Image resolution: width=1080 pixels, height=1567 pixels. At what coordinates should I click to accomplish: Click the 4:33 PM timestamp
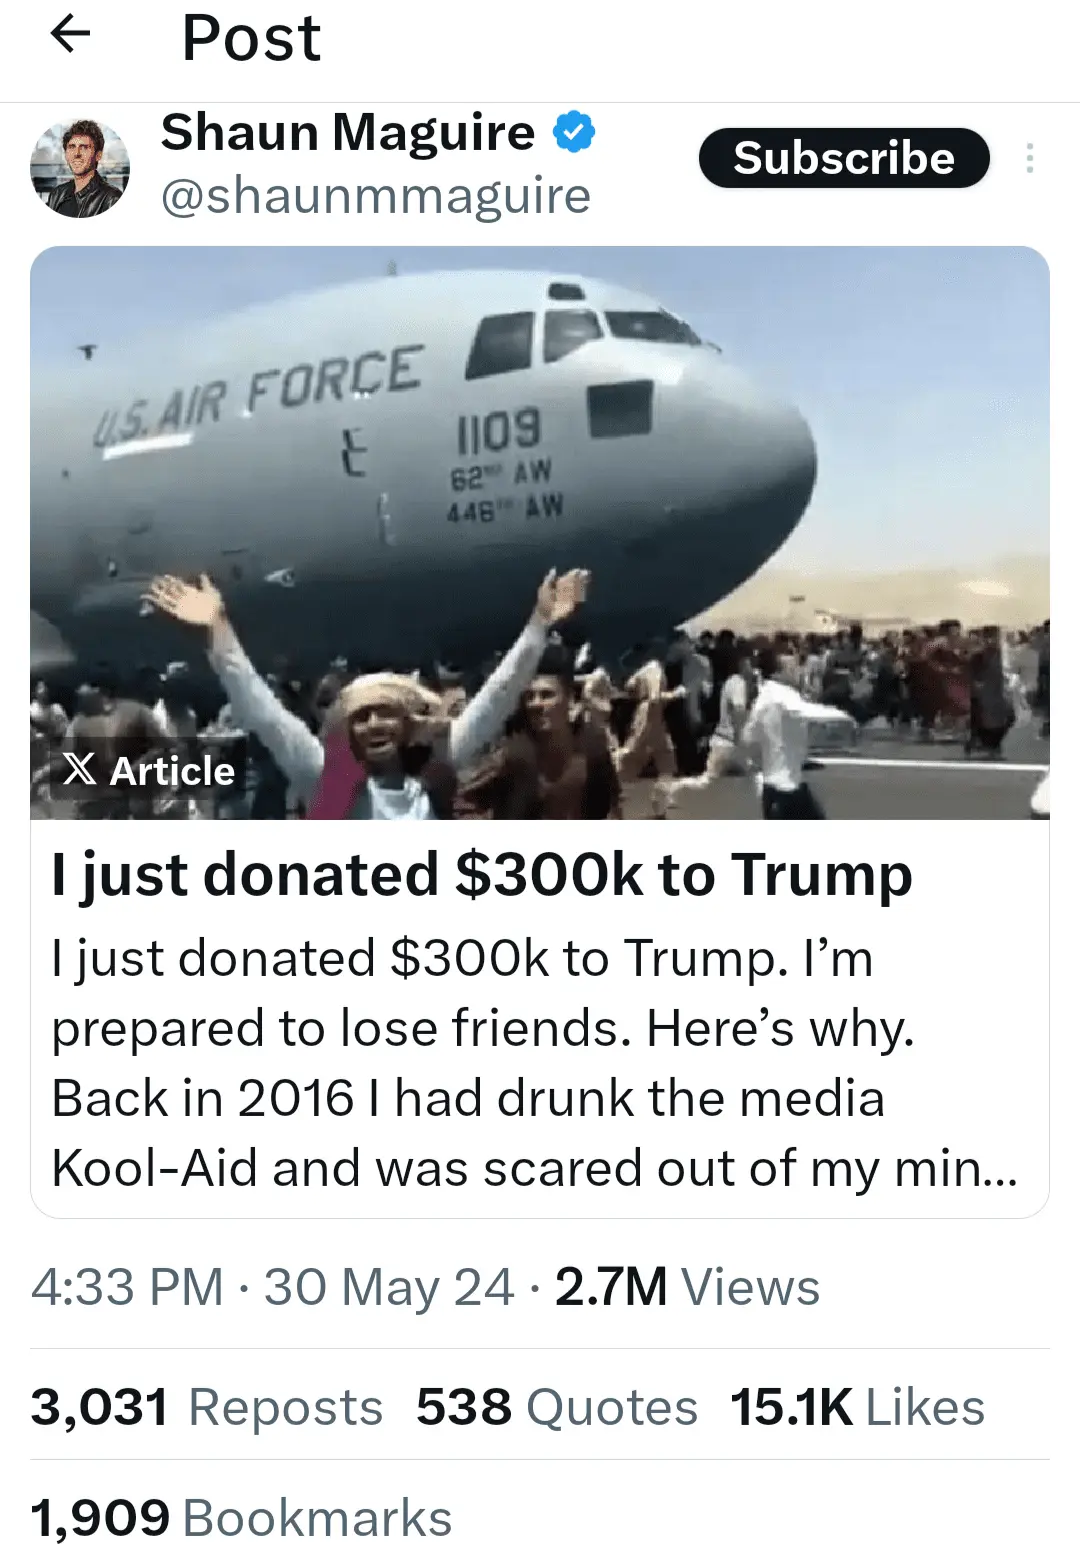click(x=127, y=1287)
